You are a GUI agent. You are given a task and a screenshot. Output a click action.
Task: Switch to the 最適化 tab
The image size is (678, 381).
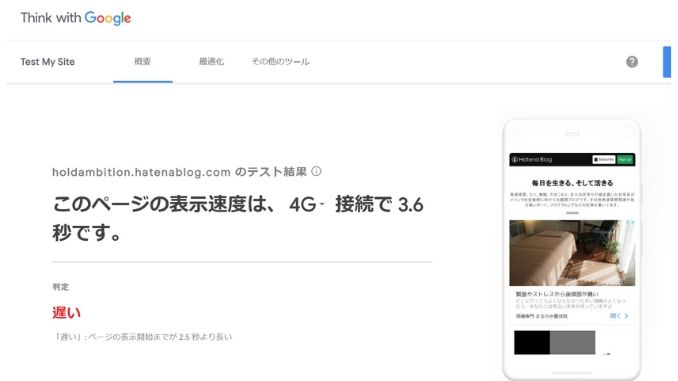pos(211,61)
